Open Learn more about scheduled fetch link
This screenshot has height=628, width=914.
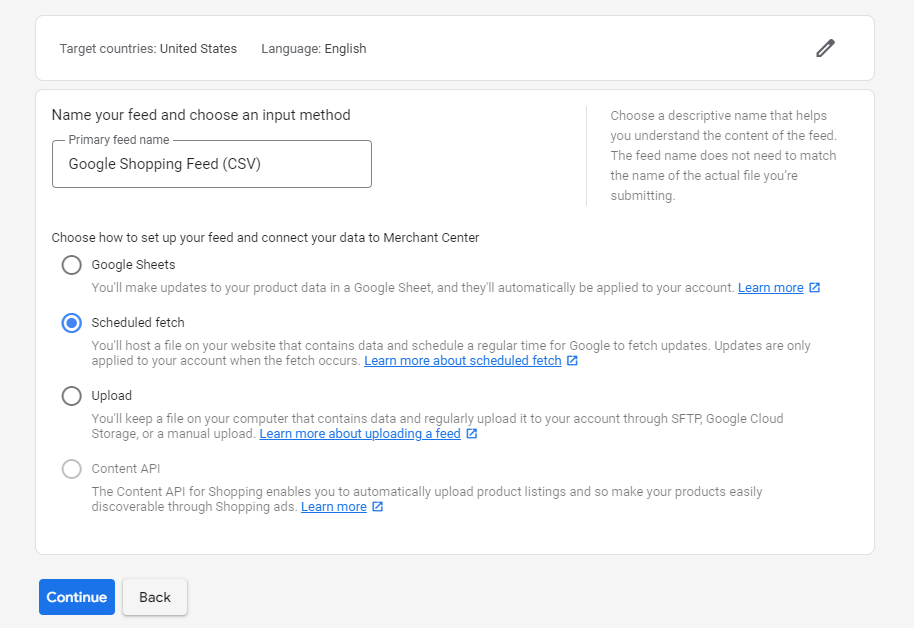tap(463, 360)
